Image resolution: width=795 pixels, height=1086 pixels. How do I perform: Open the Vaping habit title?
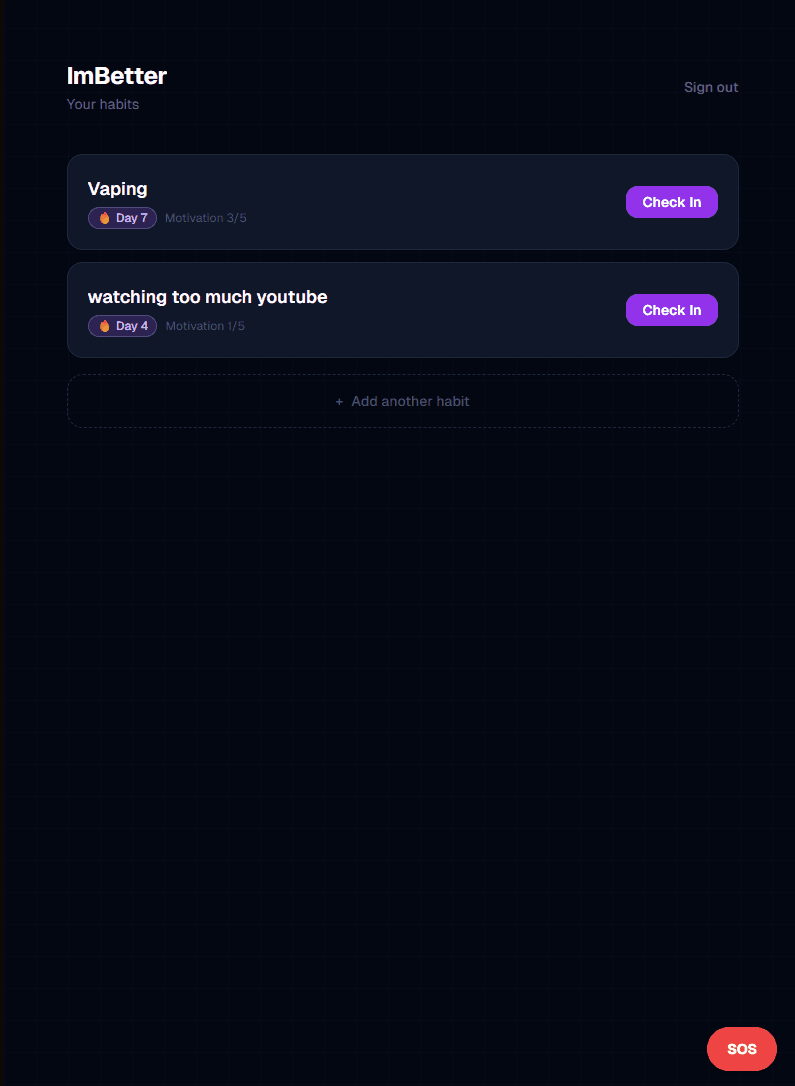(x=117, y=189)
